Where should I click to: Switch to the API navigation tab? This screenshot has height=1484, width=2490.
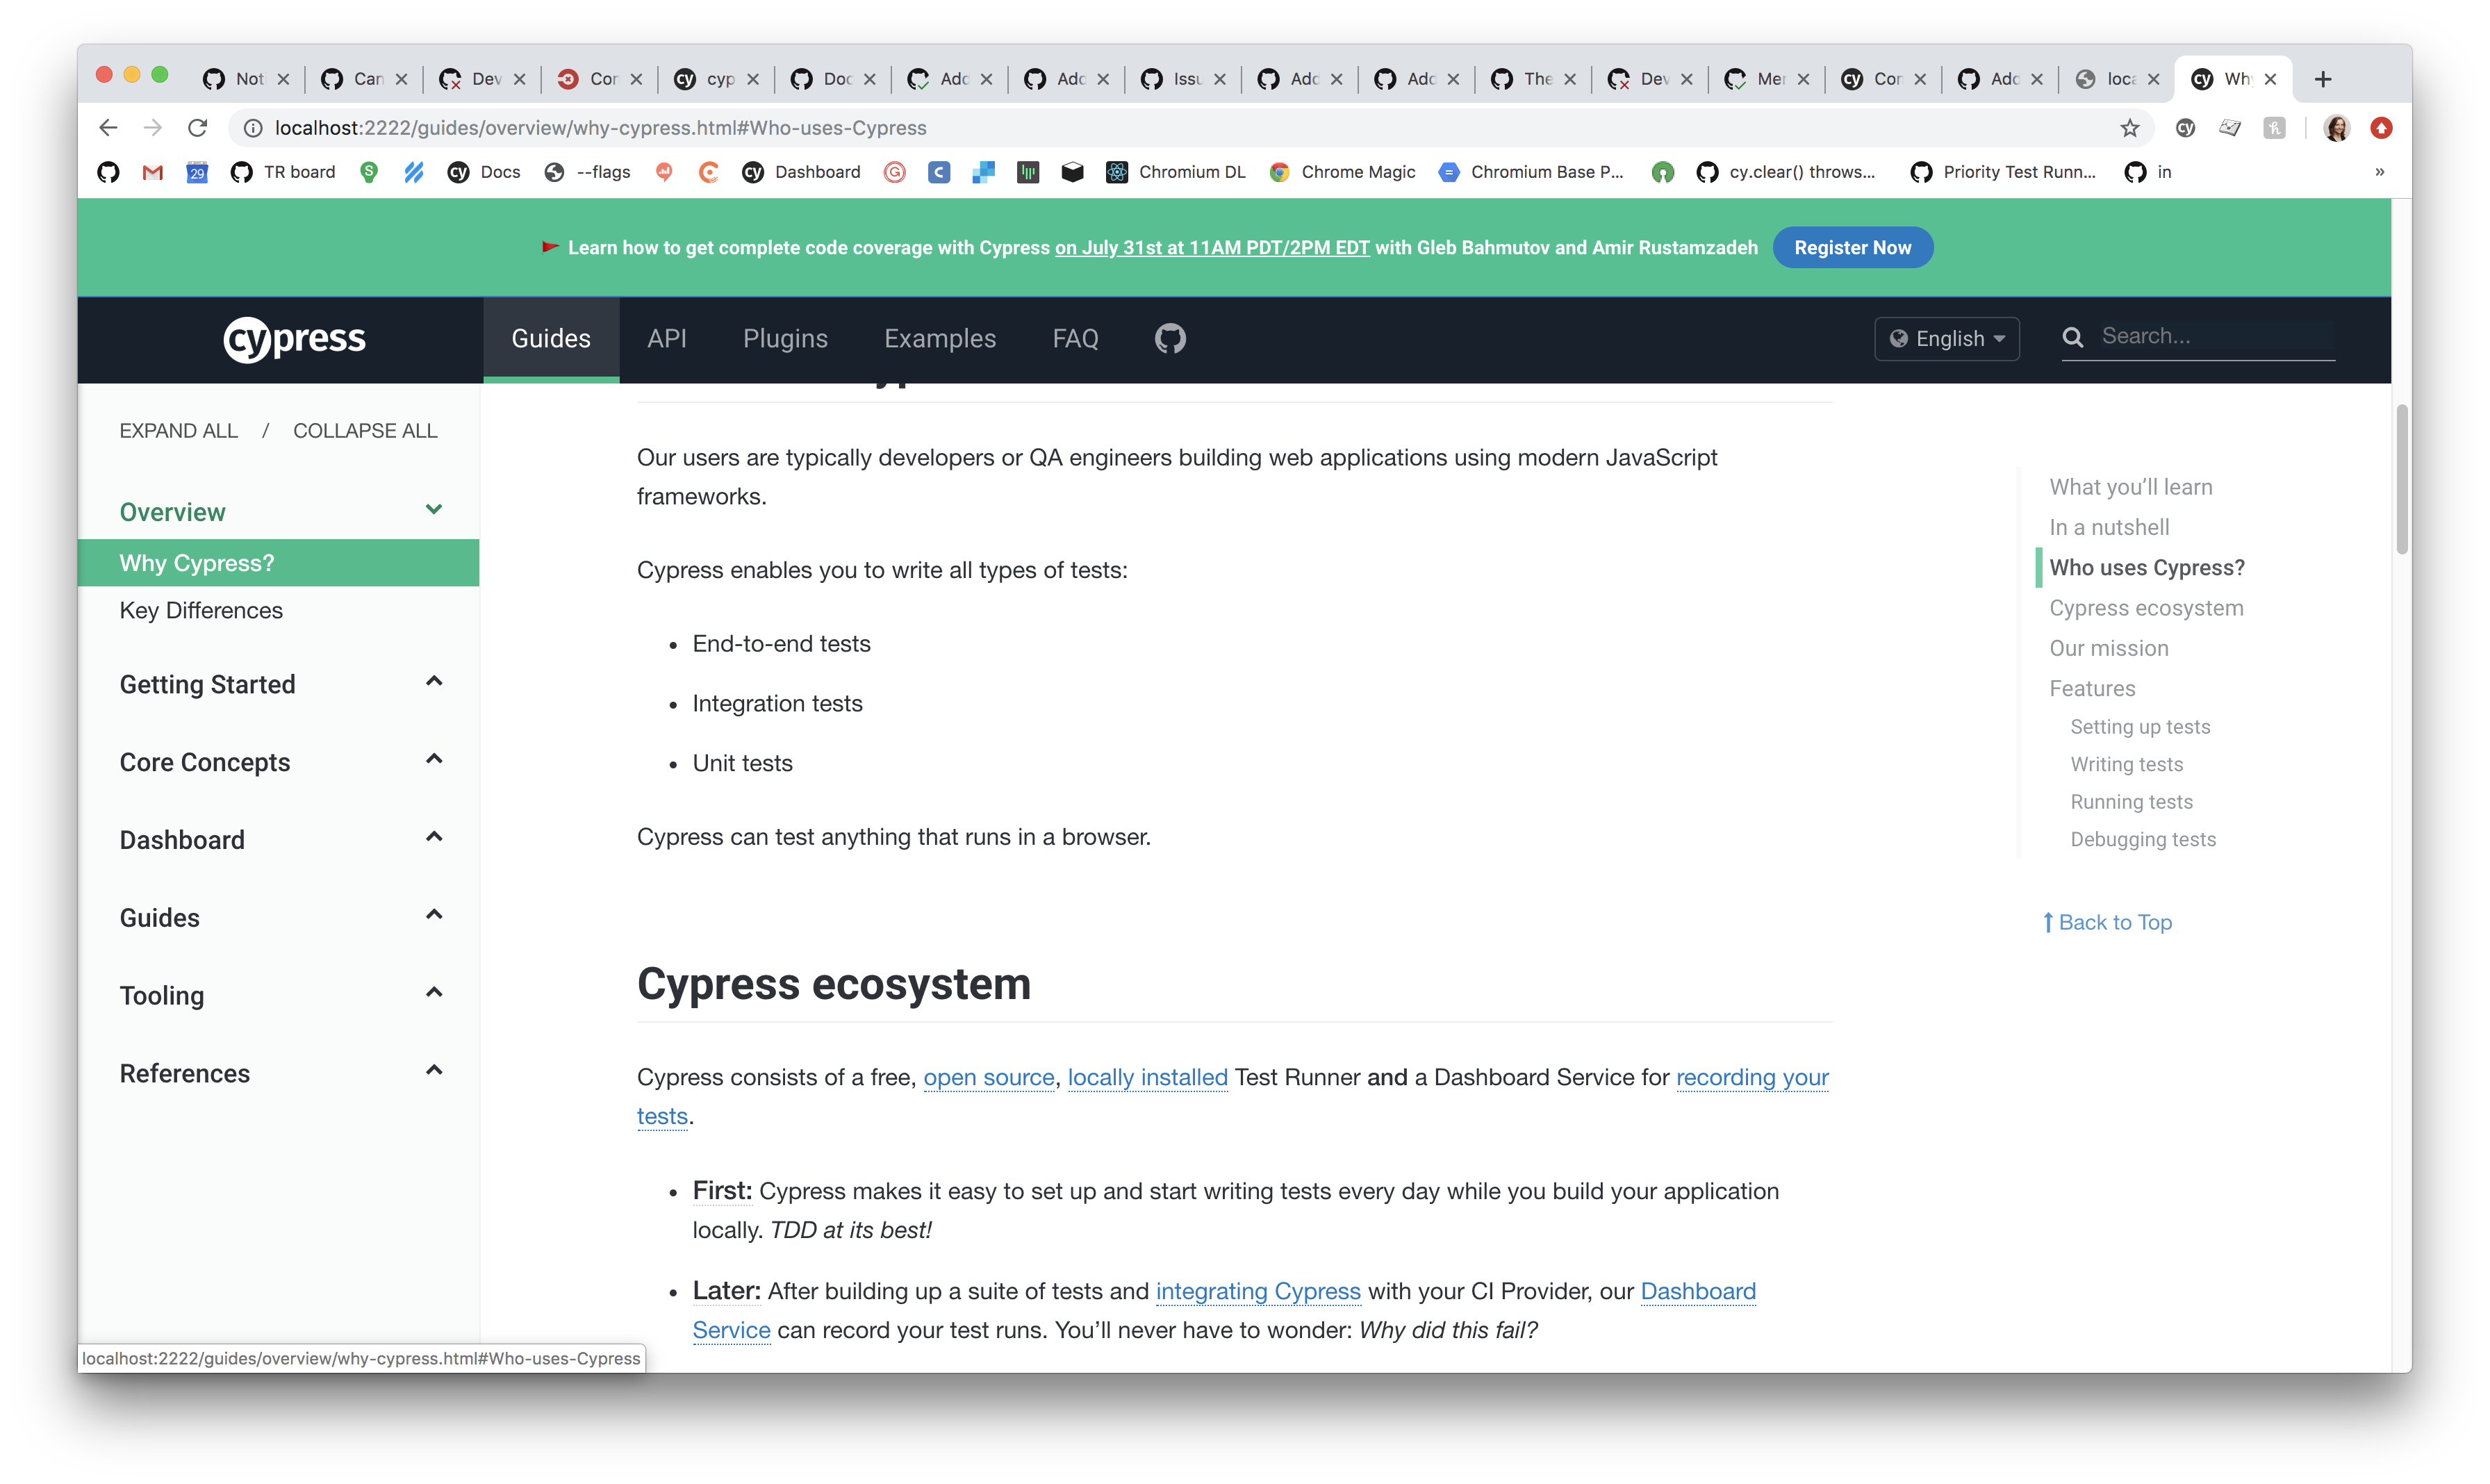[x=667, y=338]
